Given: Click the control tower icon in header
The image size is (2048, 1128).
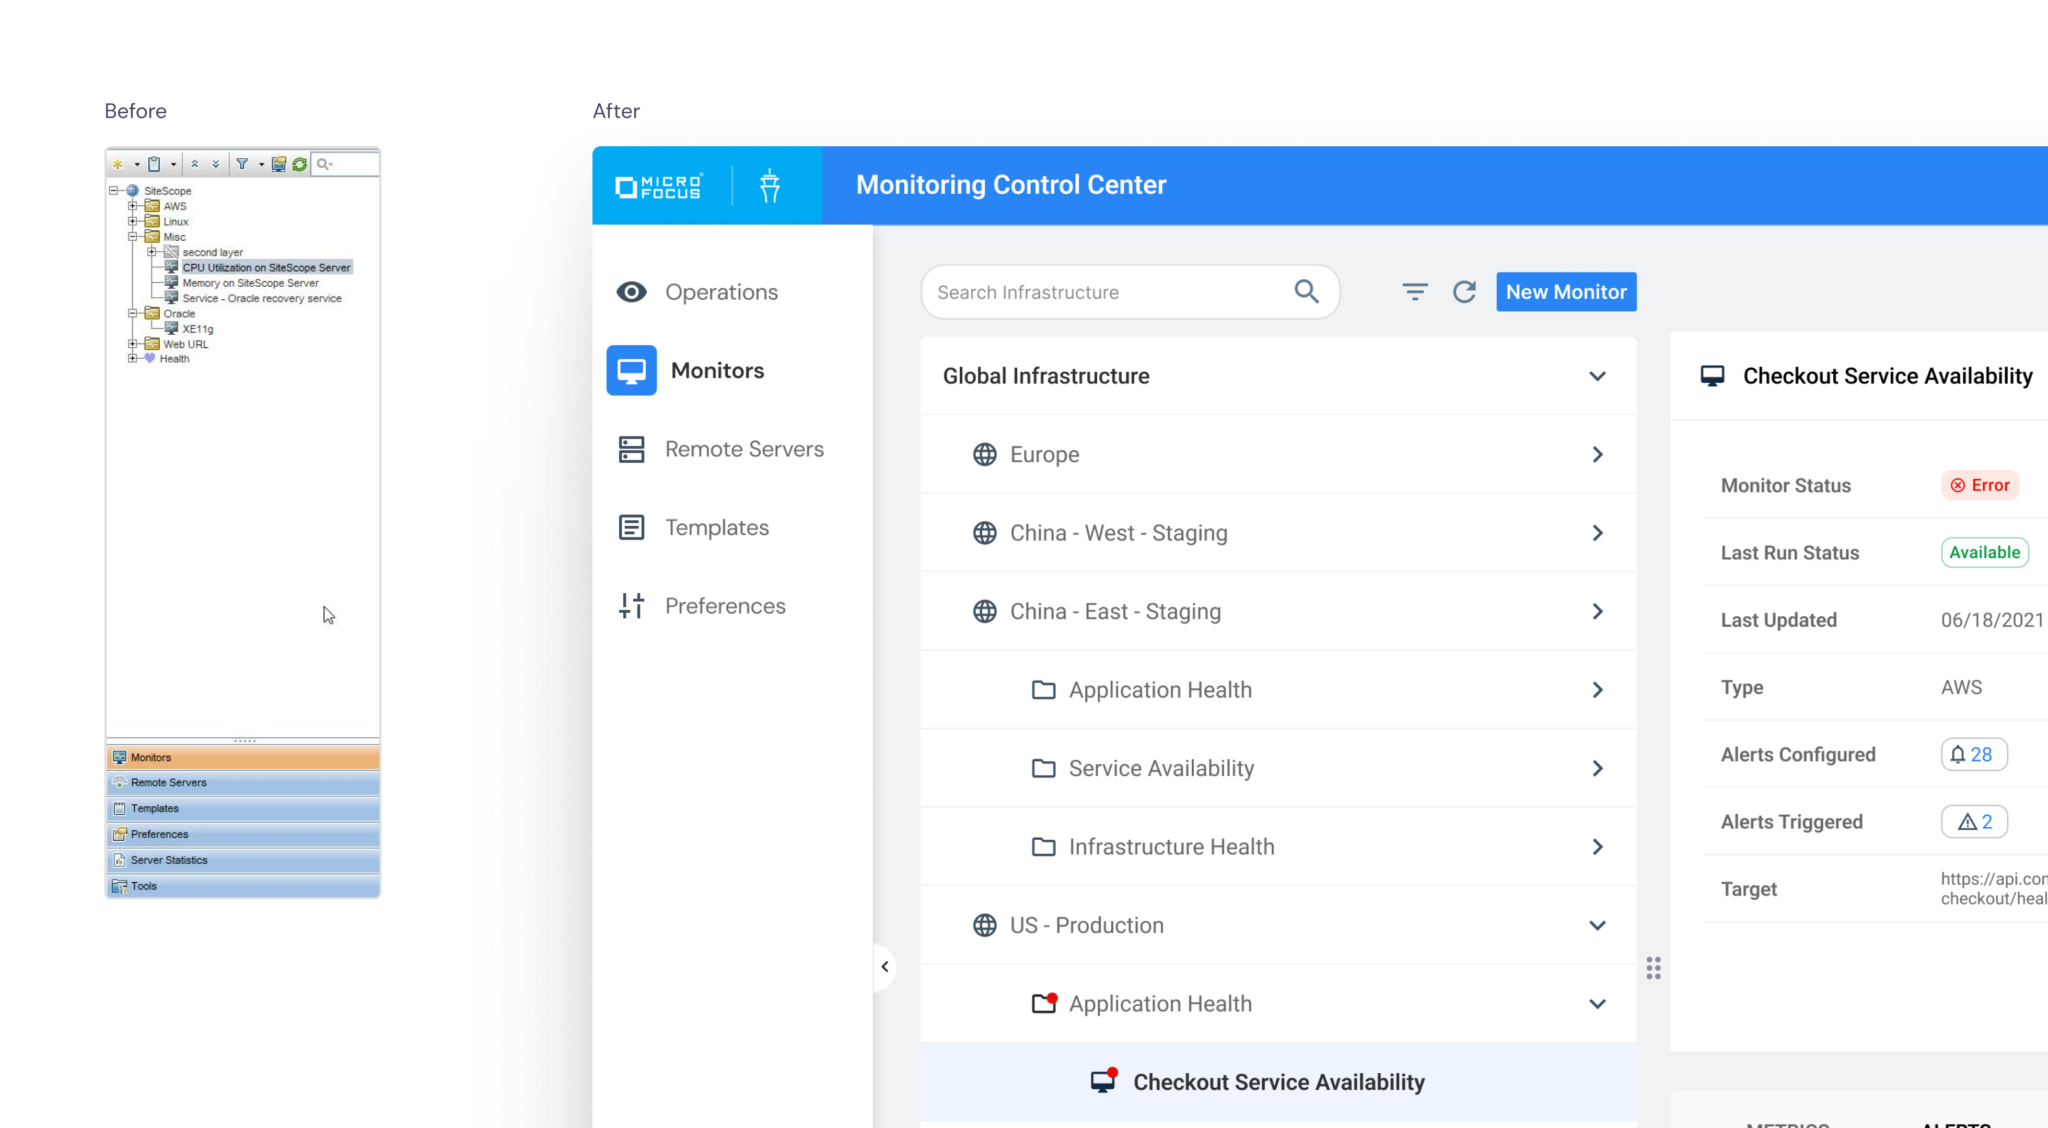Looking at the screenshot, I should (769, 185).
